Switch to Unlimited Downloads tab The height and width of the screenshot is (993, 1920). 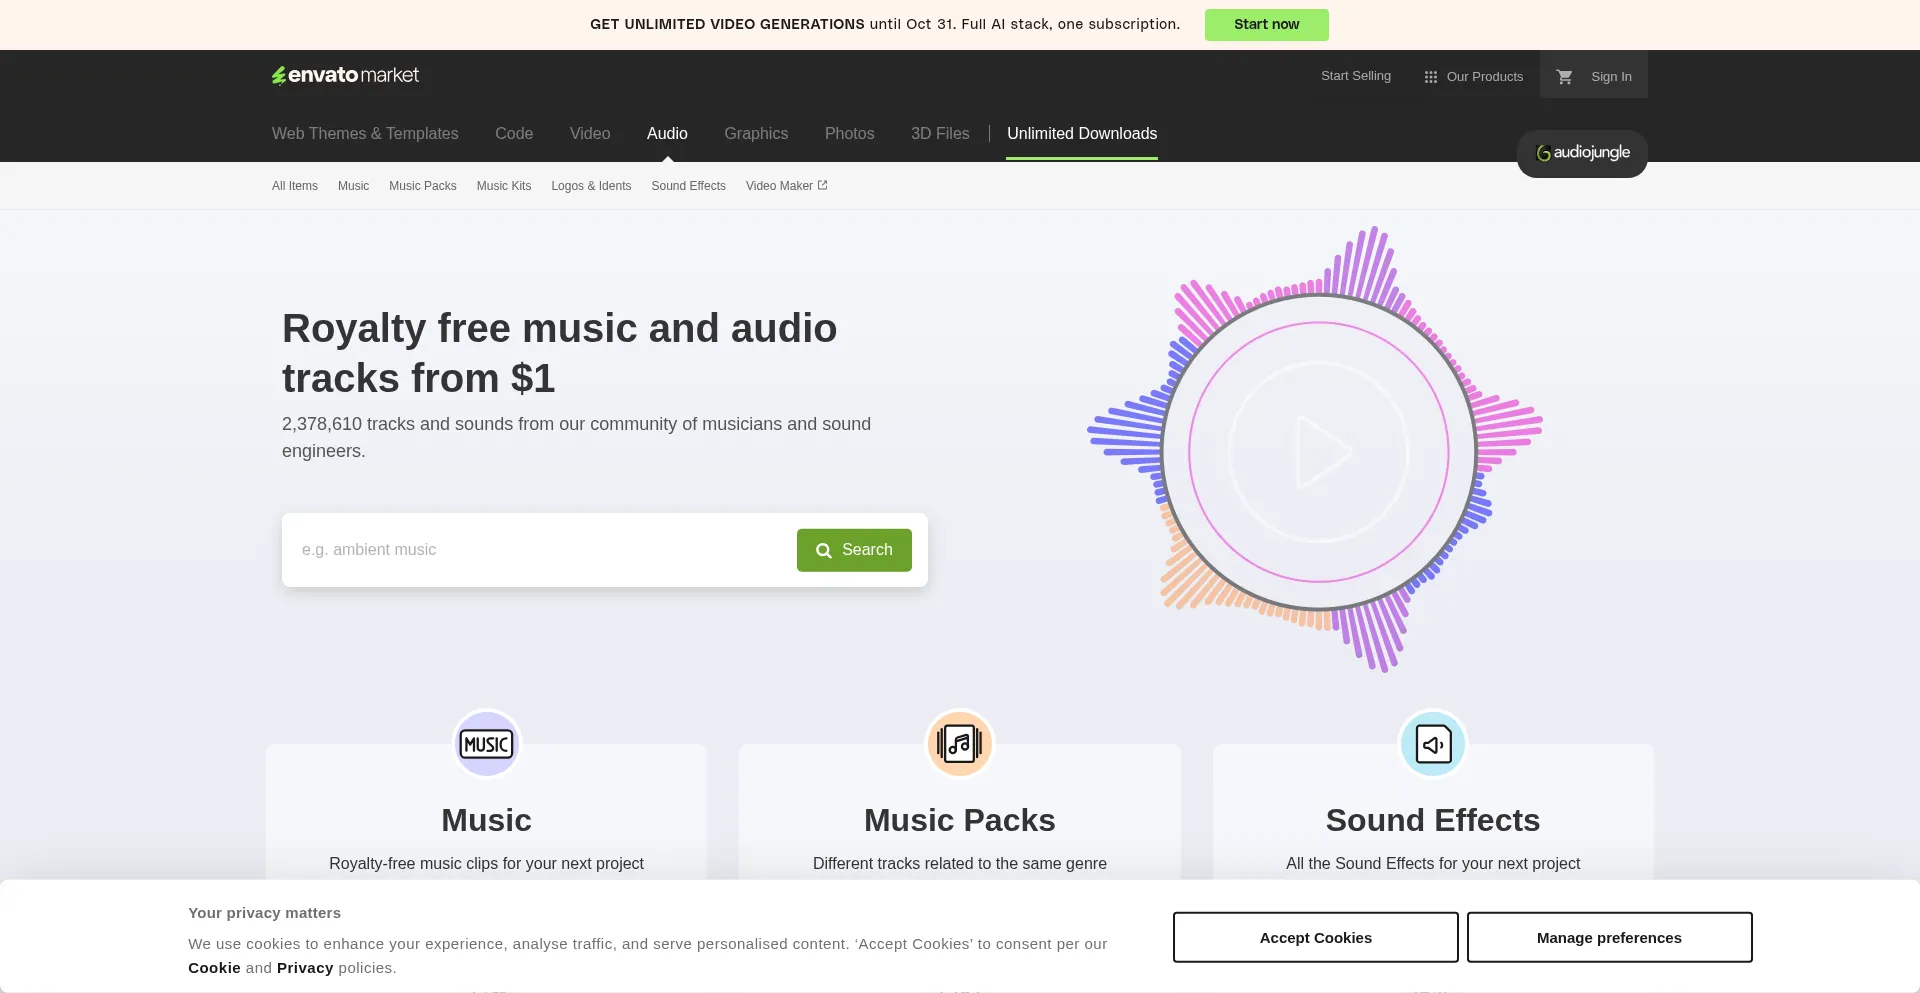[1081, 133]
